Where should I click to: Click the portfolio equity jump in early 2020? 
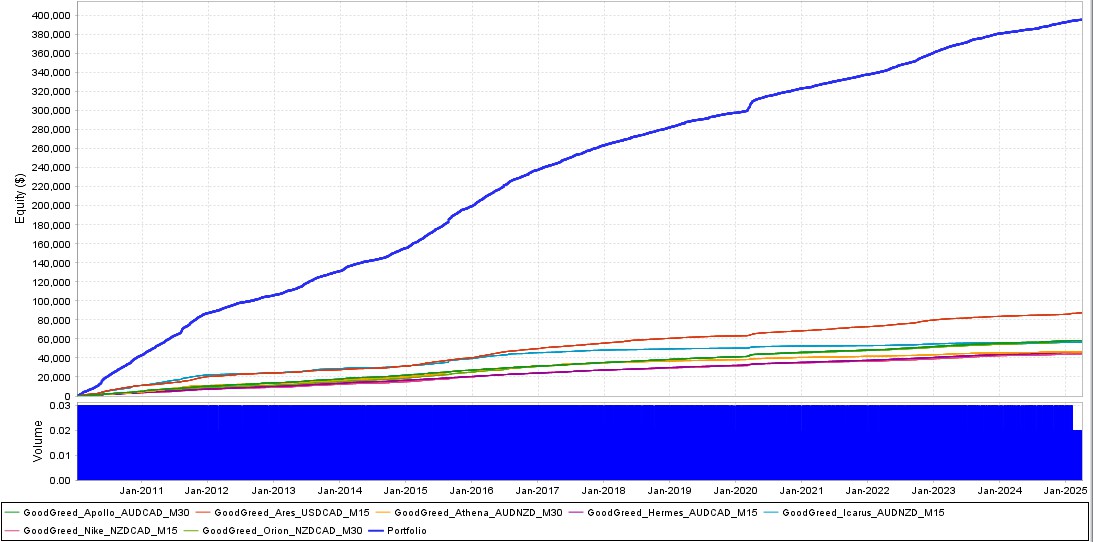[x=751, y=104]
